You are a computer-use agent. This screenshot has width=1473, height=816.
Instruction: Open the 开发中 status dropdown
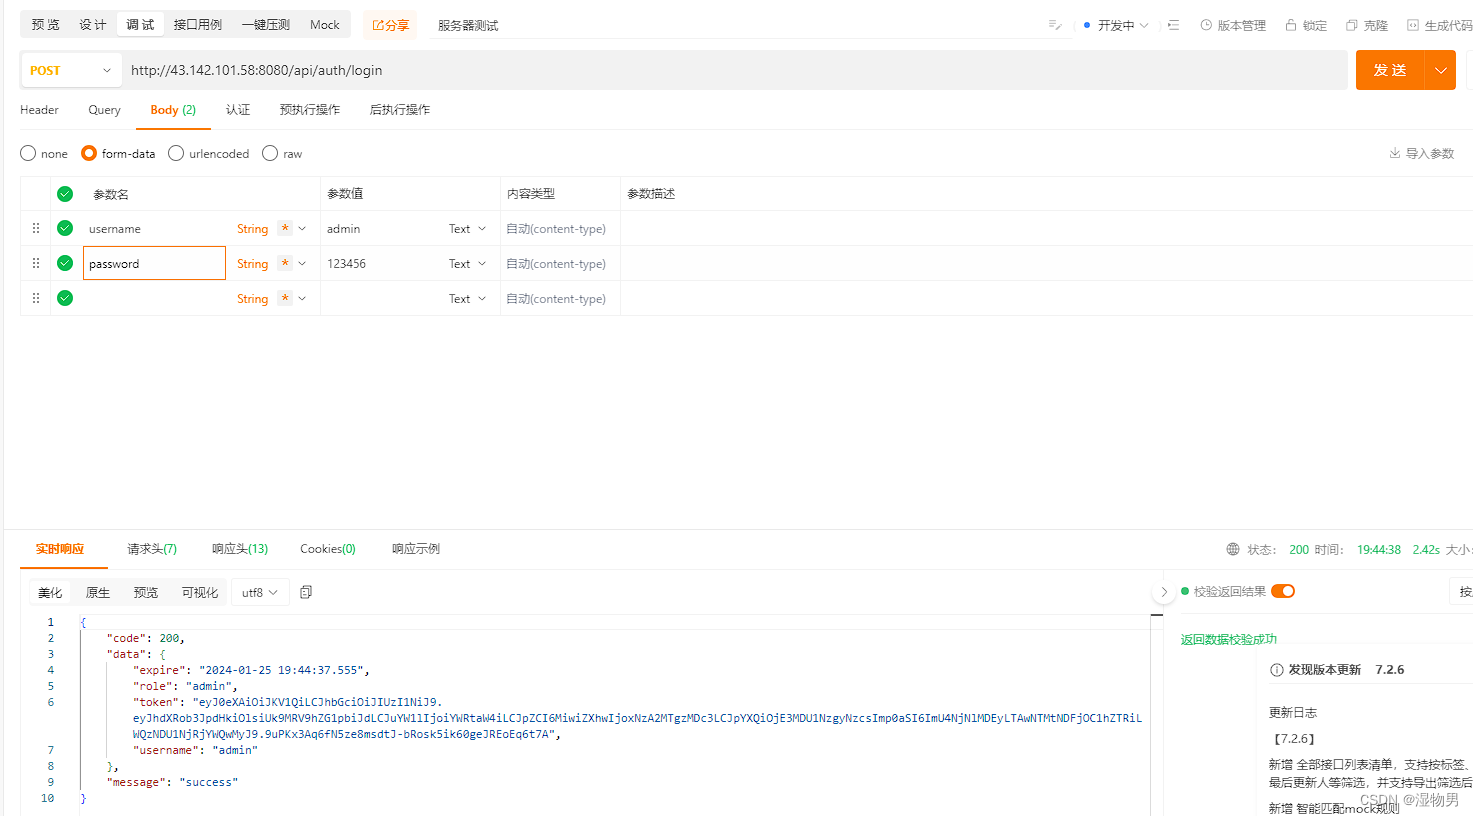pos(1116,25)
